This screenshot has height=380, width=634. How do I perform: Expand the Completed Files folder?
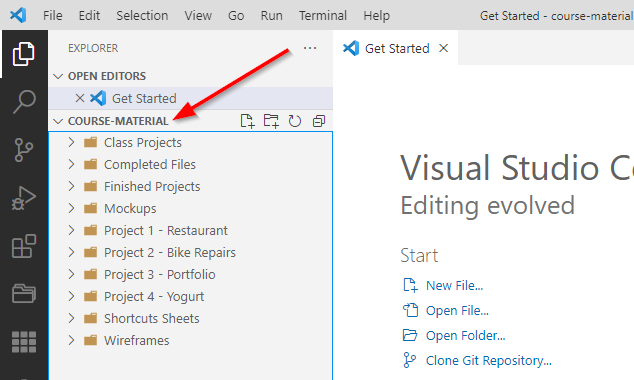click(72, 164)
